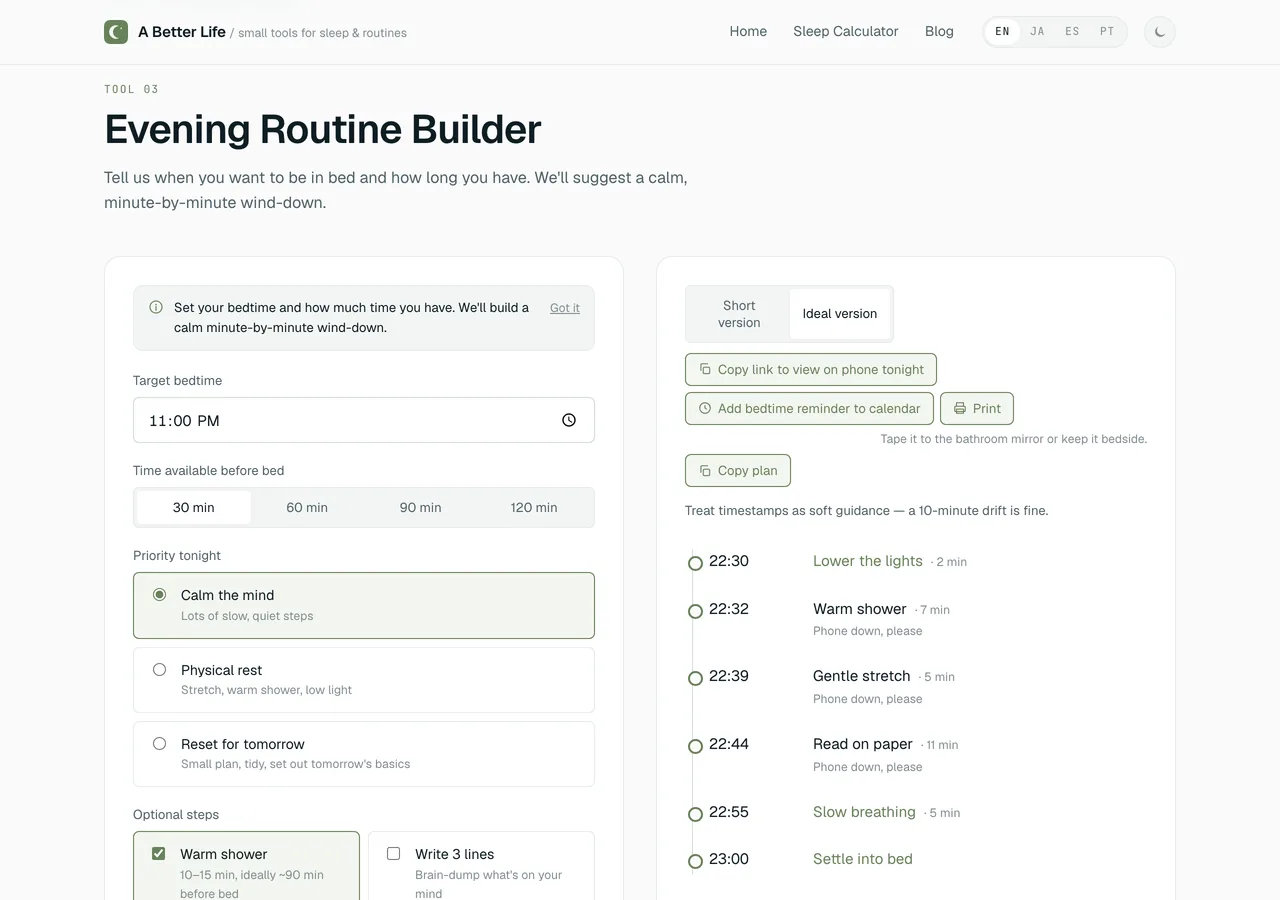Dismiss the hint with Got it
The width and height of the screenshot is (1280, 900).
(x=565, y=308)
